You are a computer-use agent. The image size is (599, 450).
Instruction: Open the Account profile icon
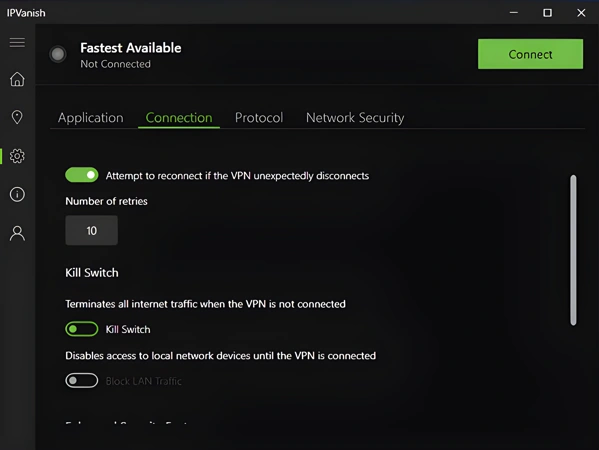[x=17, y=233]
